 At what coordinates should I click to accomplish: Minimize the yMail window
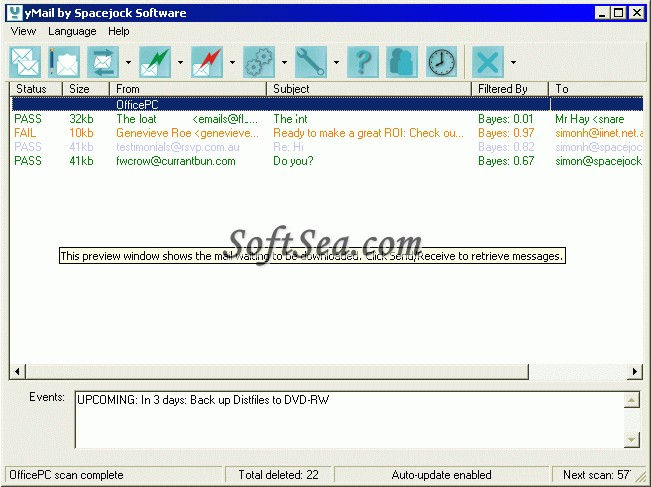point(602,13)
